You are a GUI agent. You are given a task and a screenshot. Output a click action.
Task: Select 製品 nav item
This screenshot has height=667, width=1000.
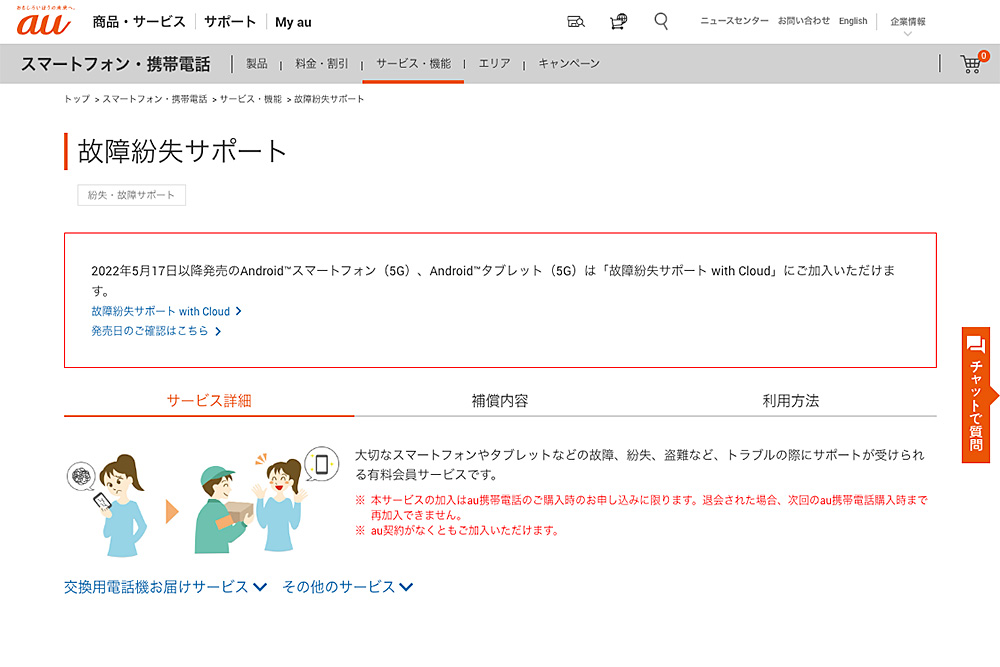click(x=257, y=63)
